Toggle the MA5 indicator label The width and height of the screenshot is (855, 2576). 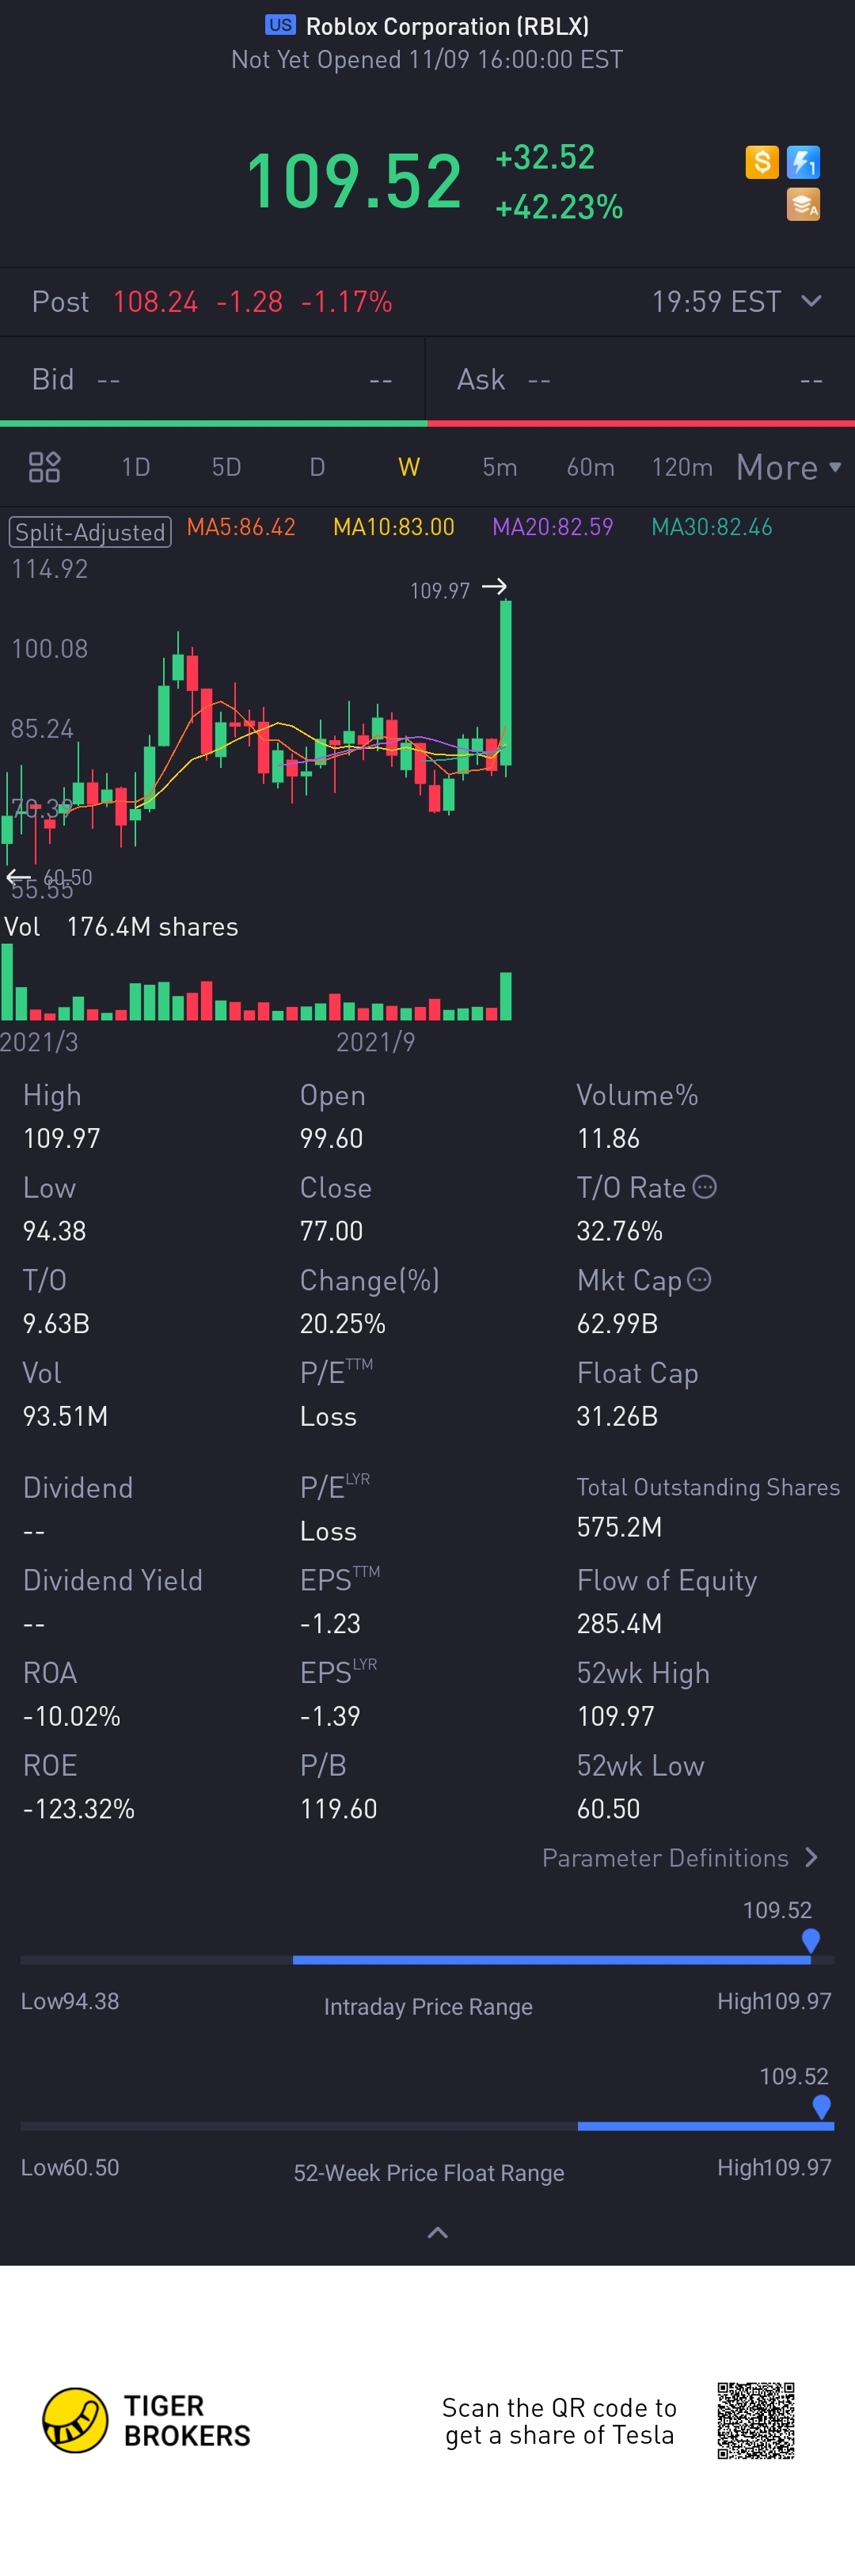pos(241,527)
